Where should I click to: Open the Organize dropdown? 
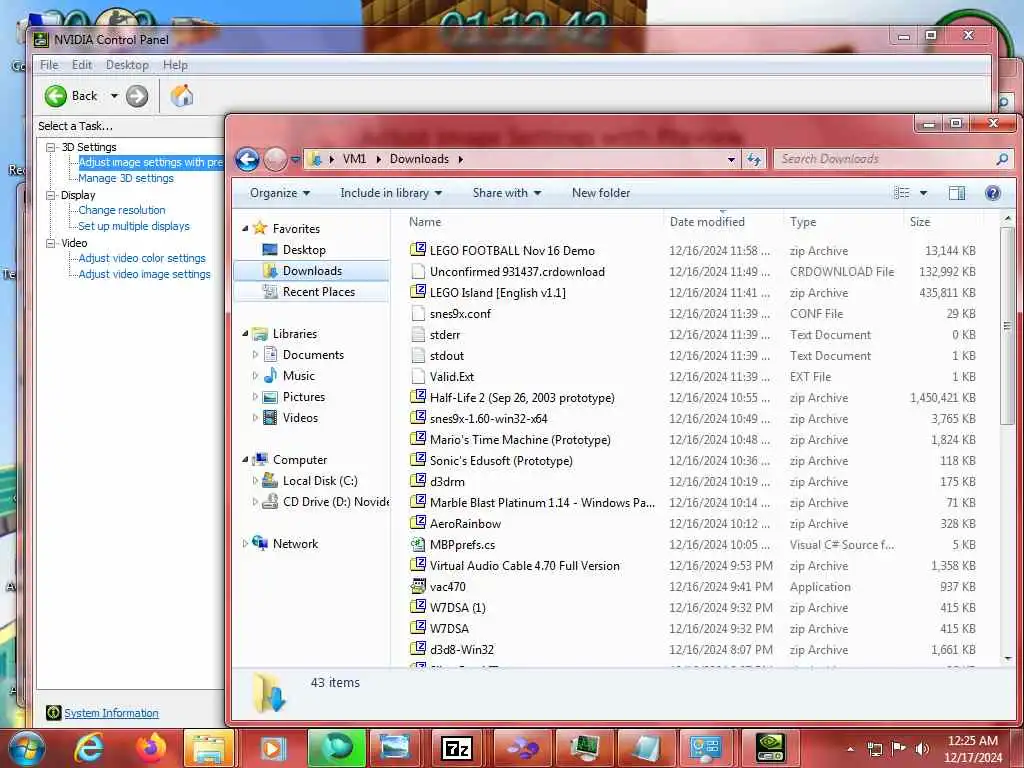click(x=280, y=193)
